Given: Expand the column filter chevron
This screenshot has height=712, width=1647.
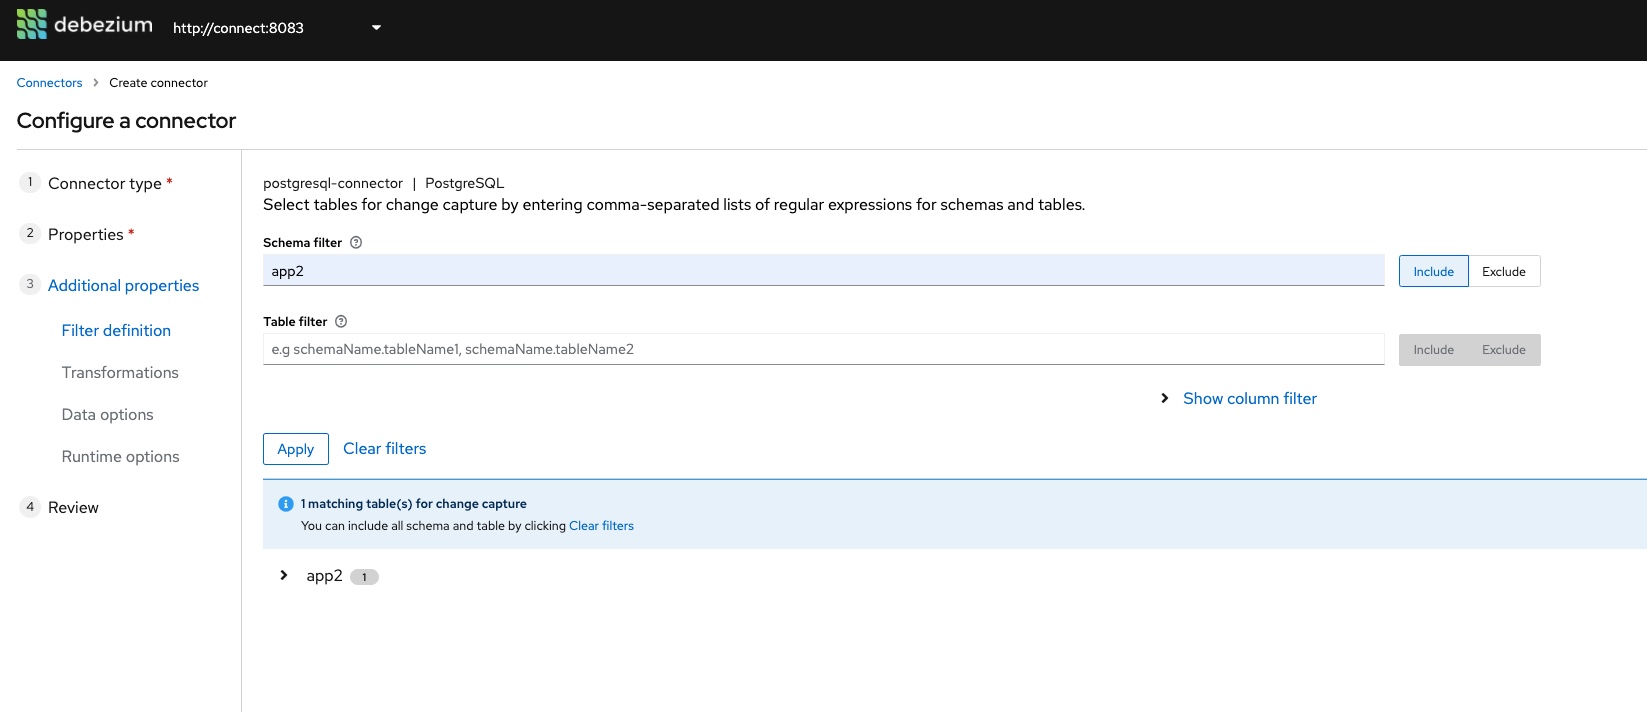Looking at the screenshot, I should 1164,398.
